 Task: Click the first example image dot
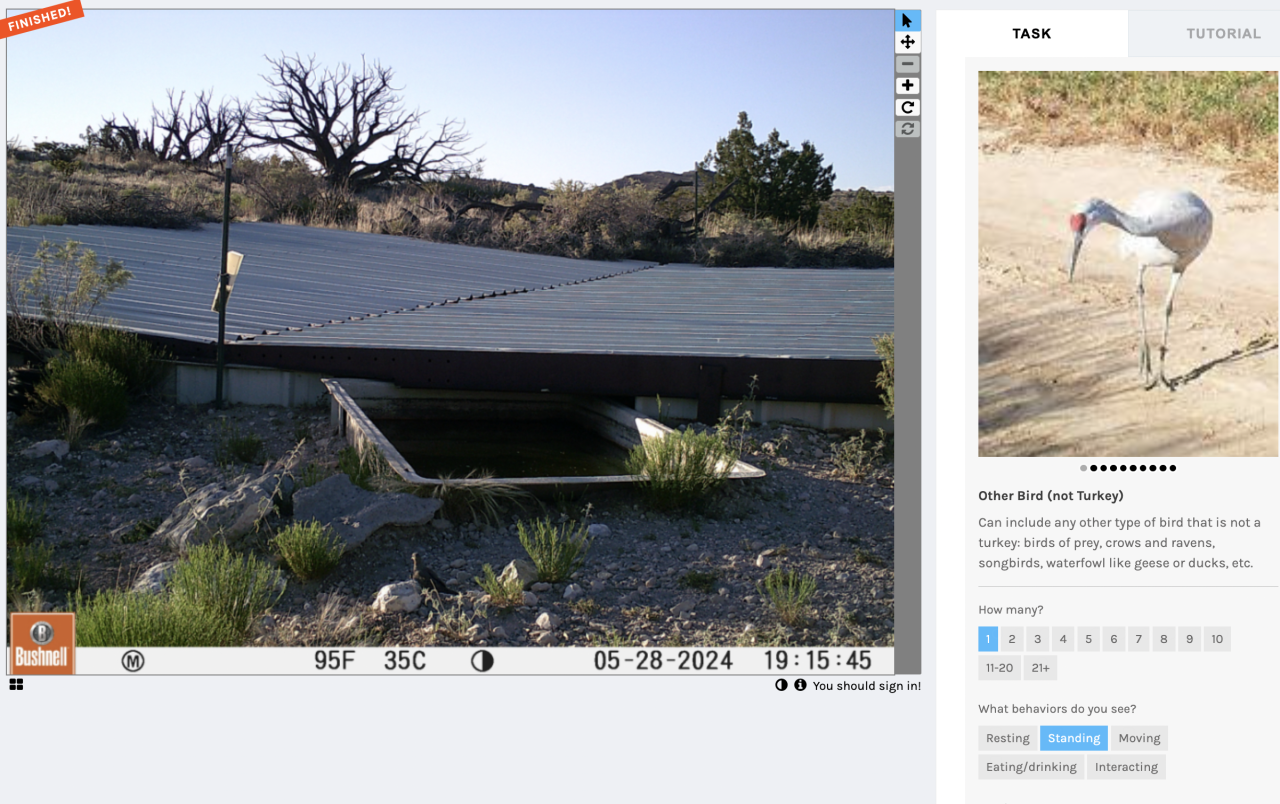[1083, 468]
